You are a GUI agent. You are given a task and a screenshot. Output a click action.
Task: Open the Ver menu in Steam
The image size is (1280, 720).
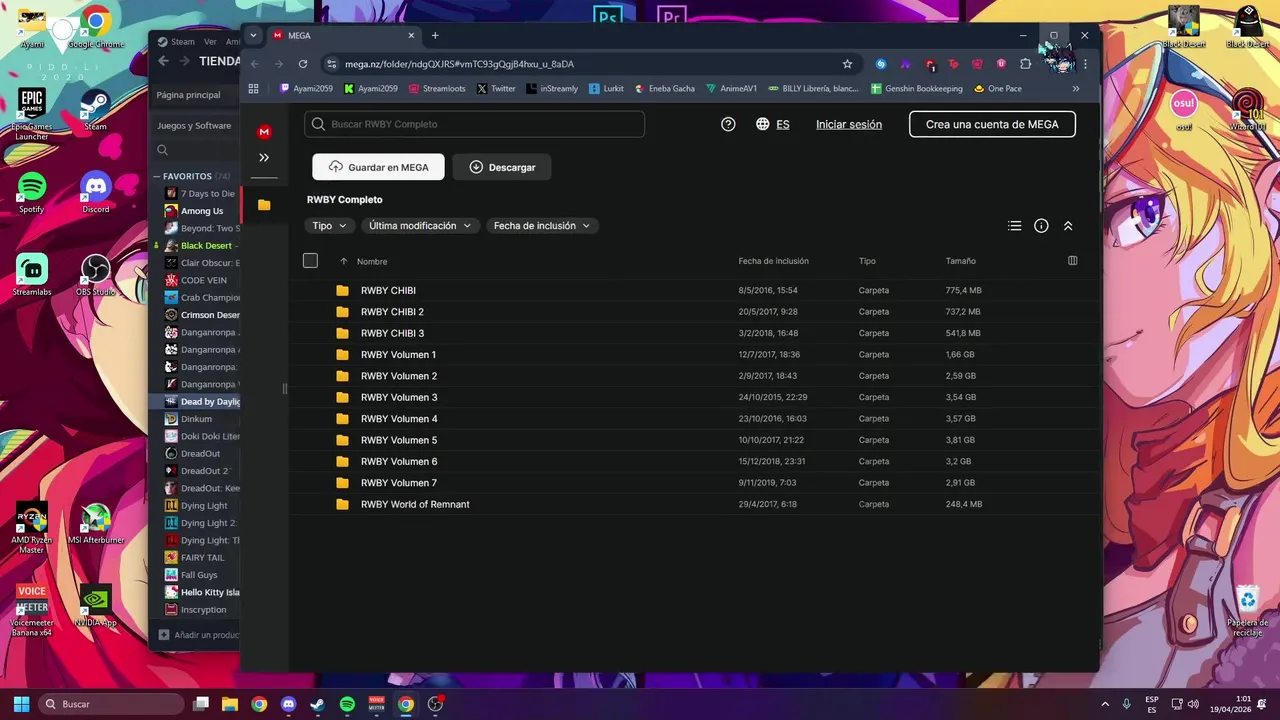[210, 42]
